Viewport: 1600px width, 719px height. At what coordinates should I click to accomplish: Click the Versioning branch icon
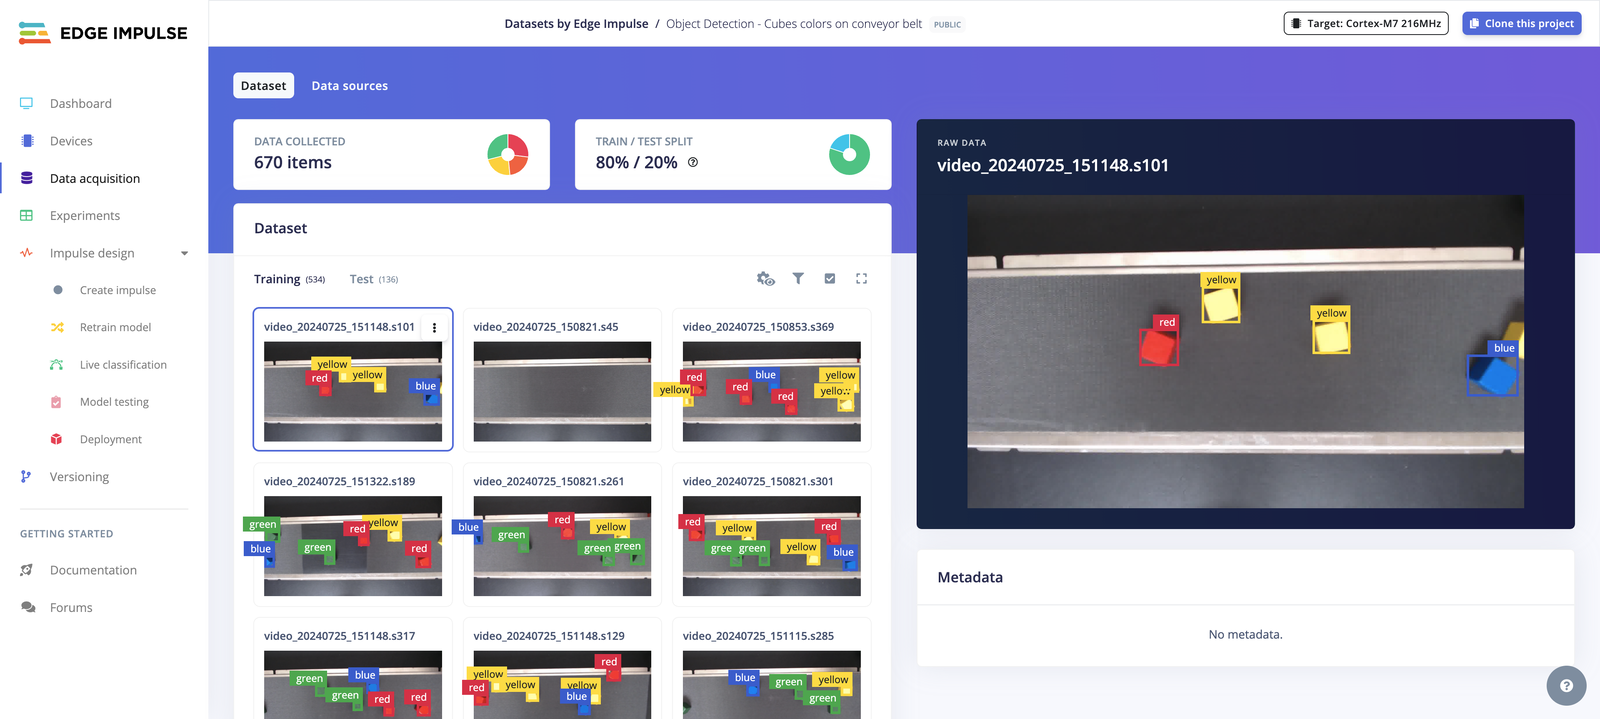[x=26, y=477]
